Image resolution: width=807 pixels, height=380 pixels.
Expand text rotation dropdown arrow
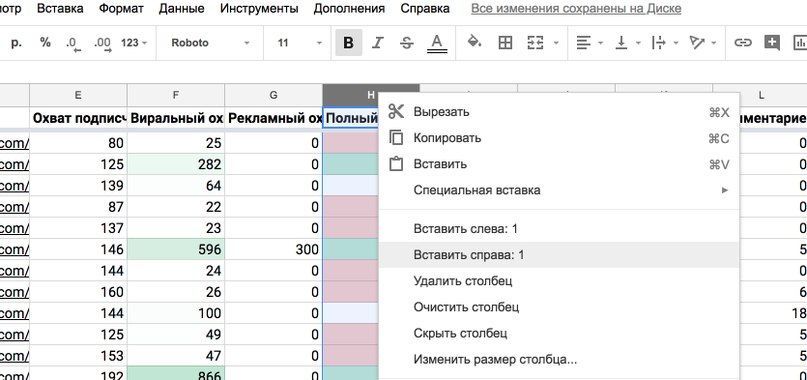pos(714,43)
